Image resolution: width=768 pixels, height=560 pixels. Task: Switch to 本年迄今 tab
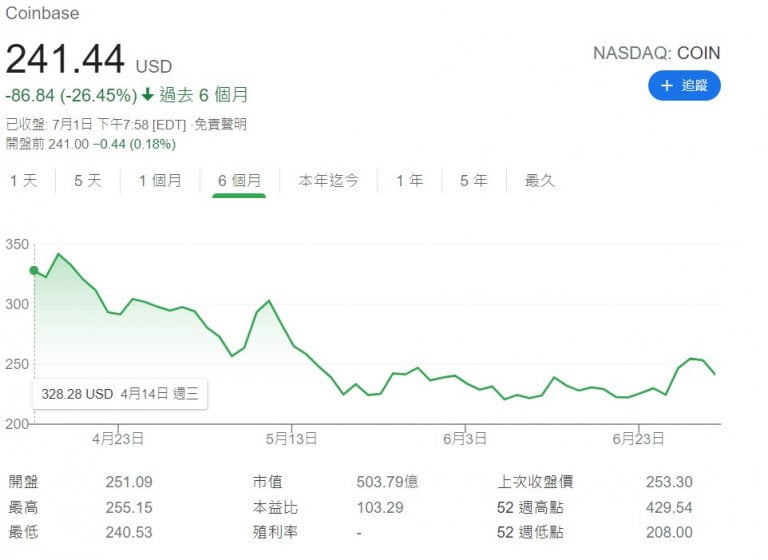tap(328, 181)
